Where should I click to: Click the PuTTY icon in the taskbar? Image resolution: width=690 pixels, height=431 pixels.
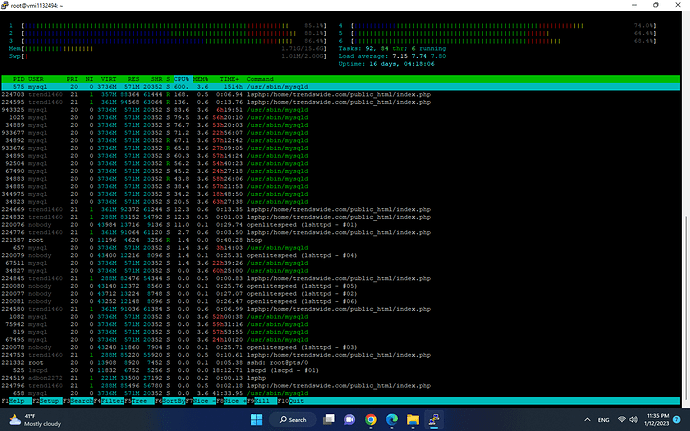point(434,420)
